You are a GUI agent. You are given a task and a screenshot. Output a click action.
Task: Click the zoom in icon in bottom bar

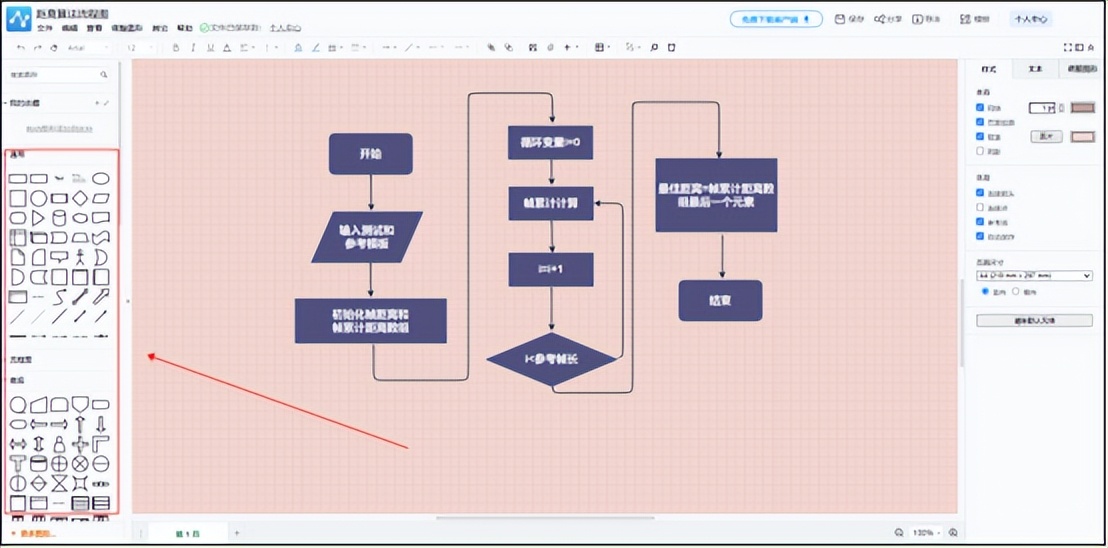click(x=953, y=532)
